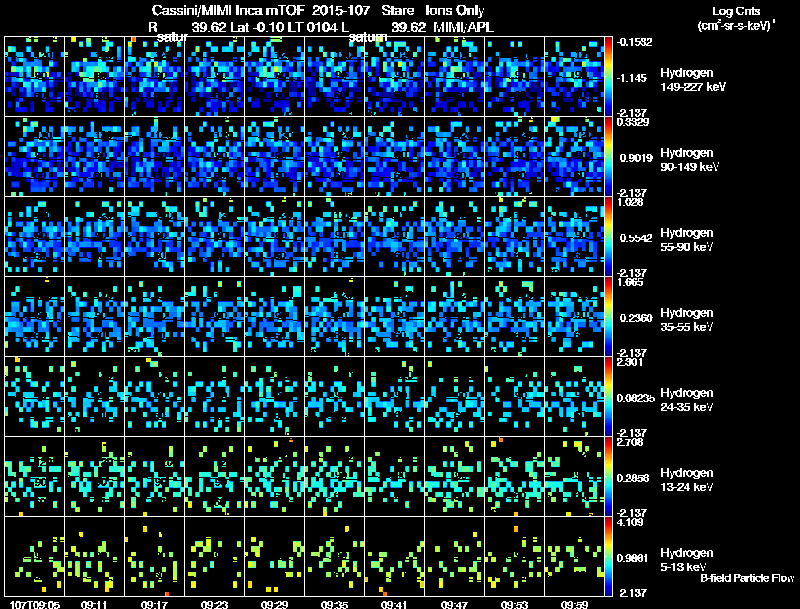Viewport: 800px width, 609px height.
Task: Click the color bar for Hydrogen 5-13 keV
Action: [x=608, y=557]
